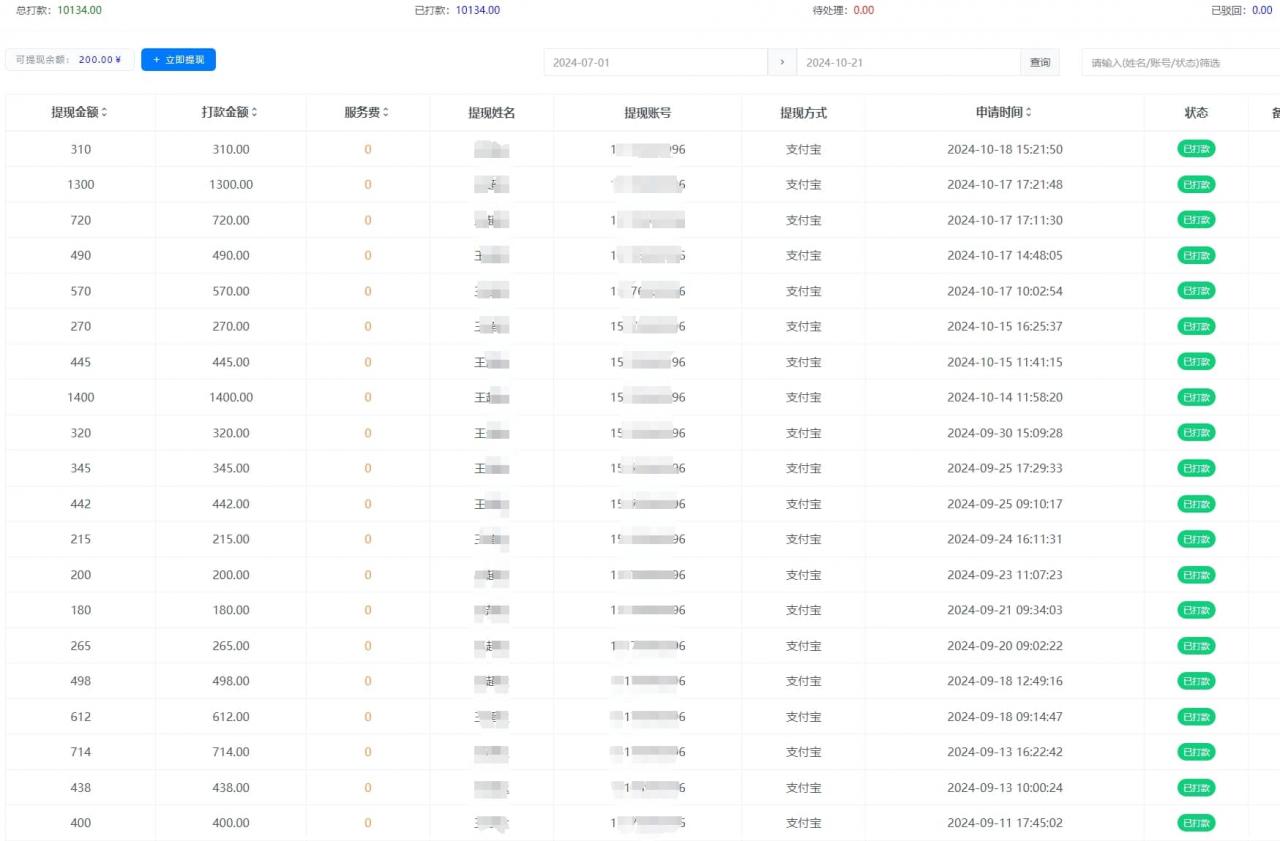The image size is (1280, 841).
Task: Click the arrow separator between date fields
Action: [782, 62]
